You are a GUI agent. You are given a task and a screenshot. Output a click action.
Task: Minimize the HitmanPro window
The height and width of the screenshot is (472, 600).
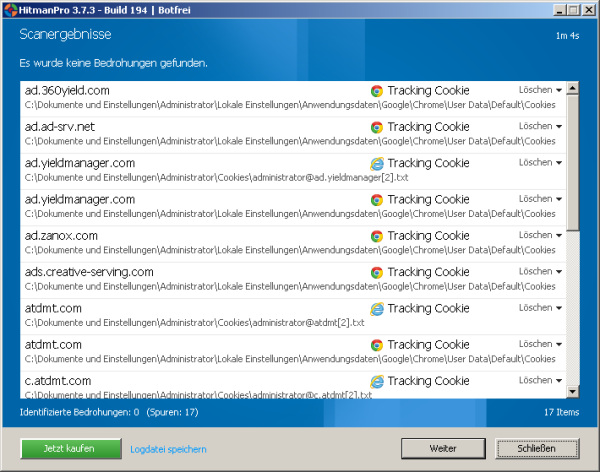(559, 10)
